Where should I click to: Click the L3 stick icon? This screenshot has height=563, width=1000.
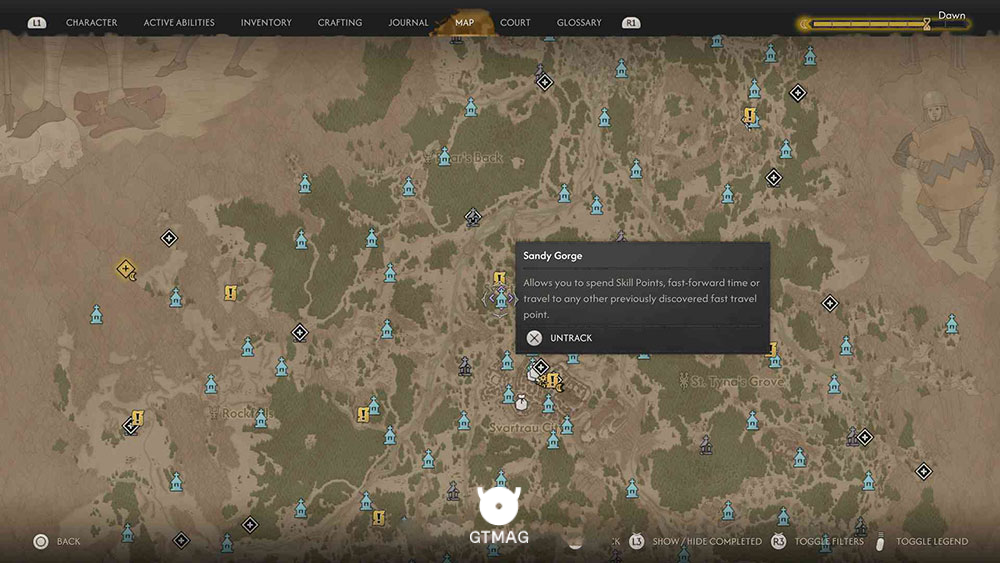636,541
